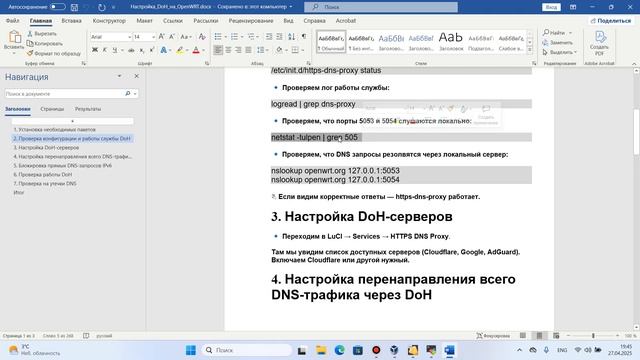This screenshot has height=360, width=640.
Task: Click the Paste (Вставить) clipboard icon
Action: point(14,37)
